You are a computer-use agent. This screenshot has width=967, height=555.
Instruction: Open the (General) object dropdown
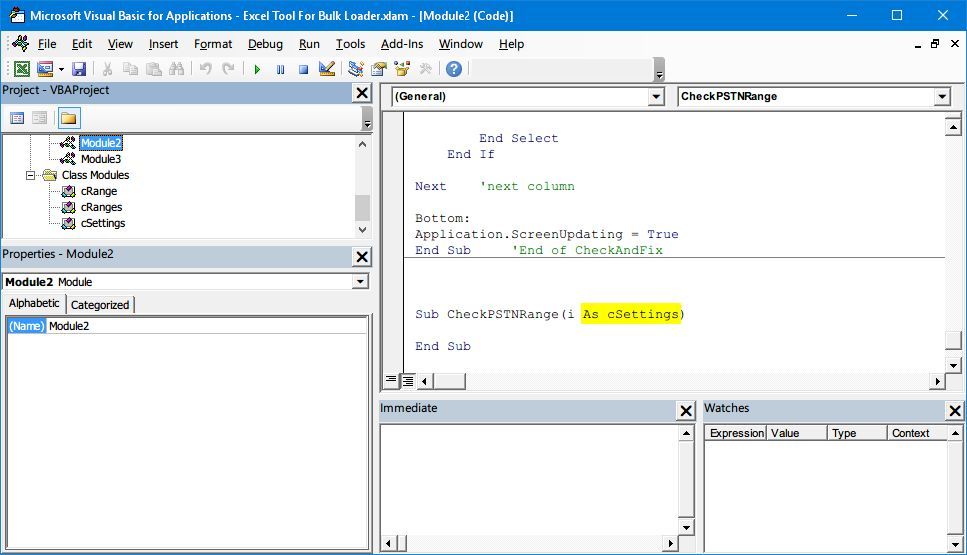656,96
